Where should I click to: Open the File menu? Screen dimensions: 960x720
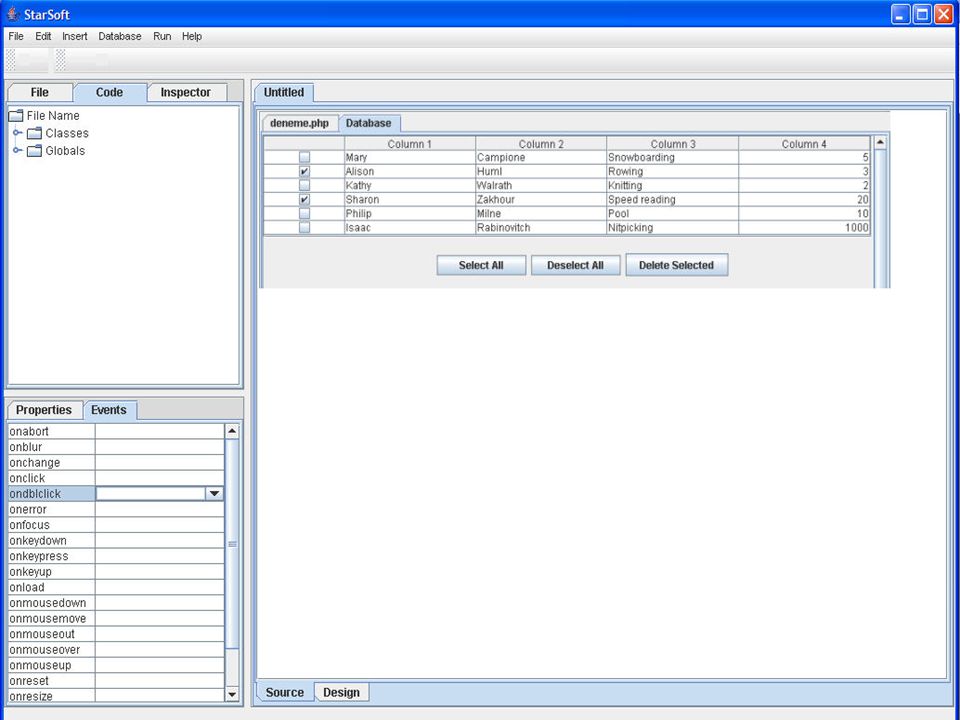16,36
